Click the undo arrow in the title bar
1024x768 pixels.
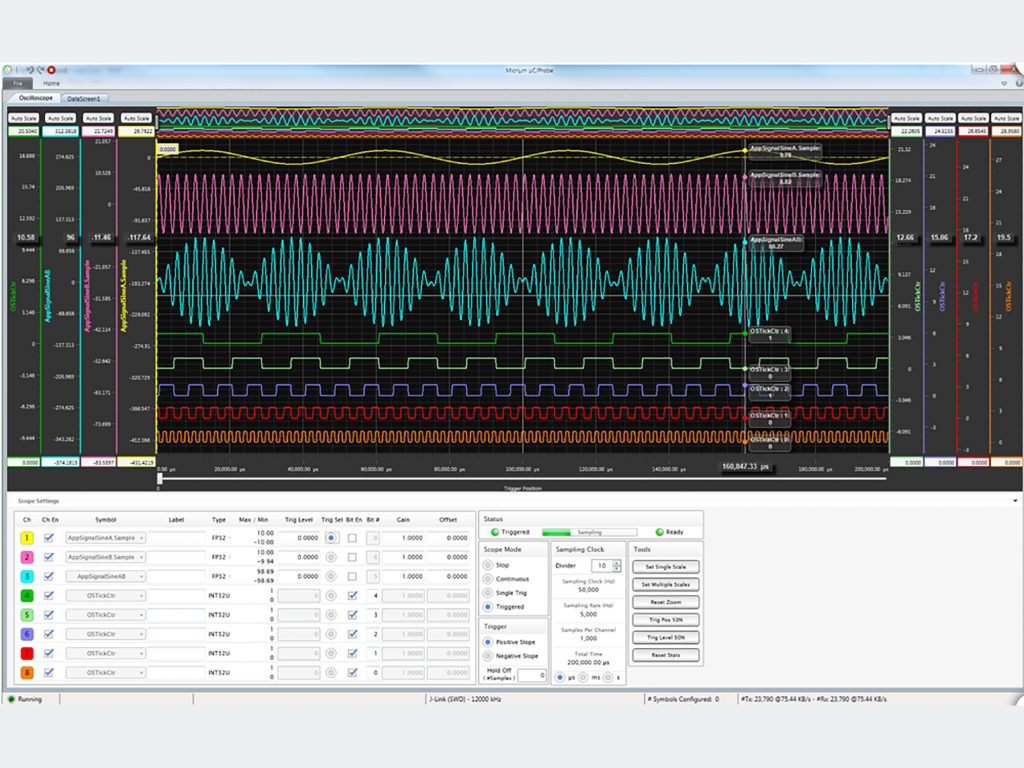(x=29, y=70)
